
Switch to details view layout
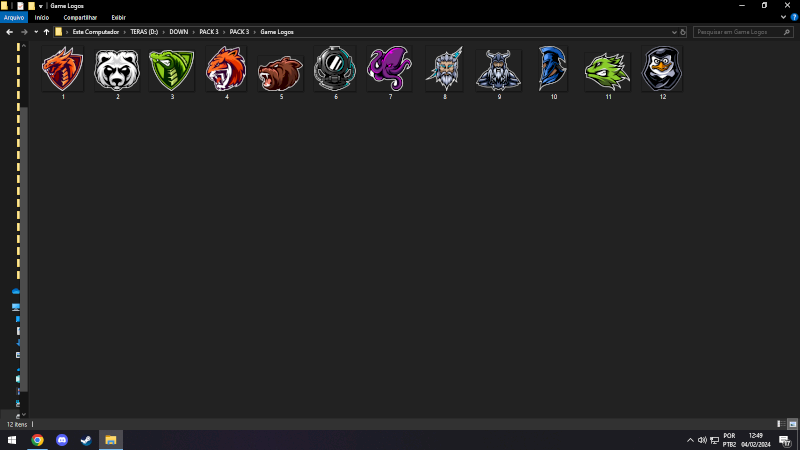click(781, 424)
